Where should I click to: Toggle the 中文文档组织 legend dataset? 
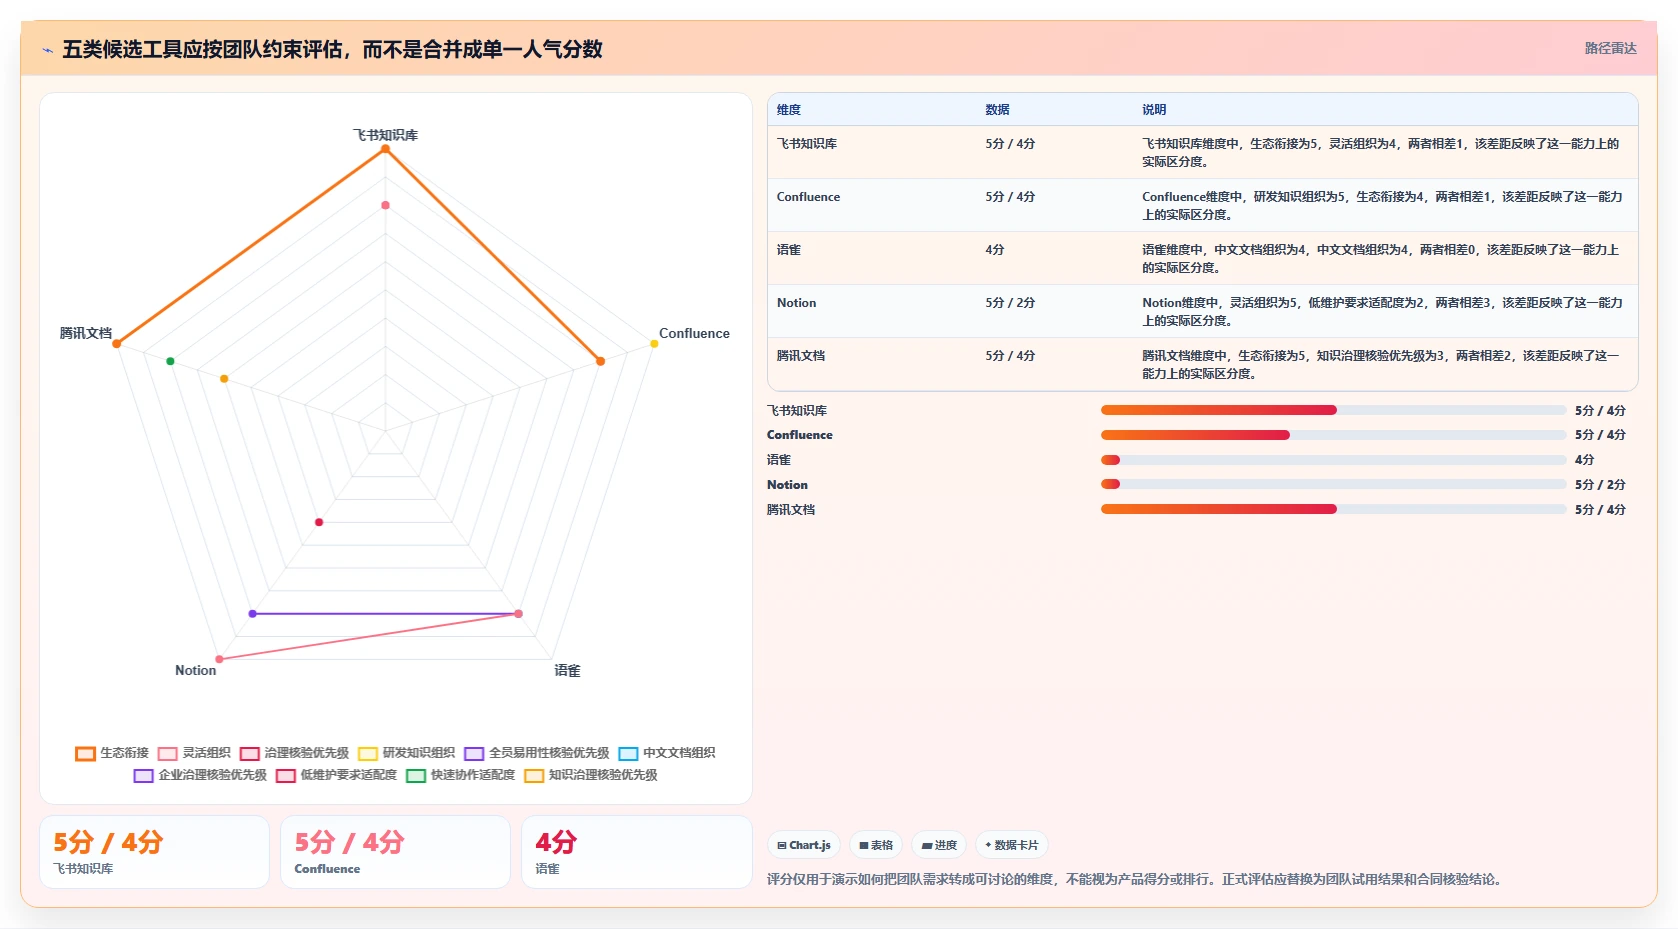tap(667, 753)
